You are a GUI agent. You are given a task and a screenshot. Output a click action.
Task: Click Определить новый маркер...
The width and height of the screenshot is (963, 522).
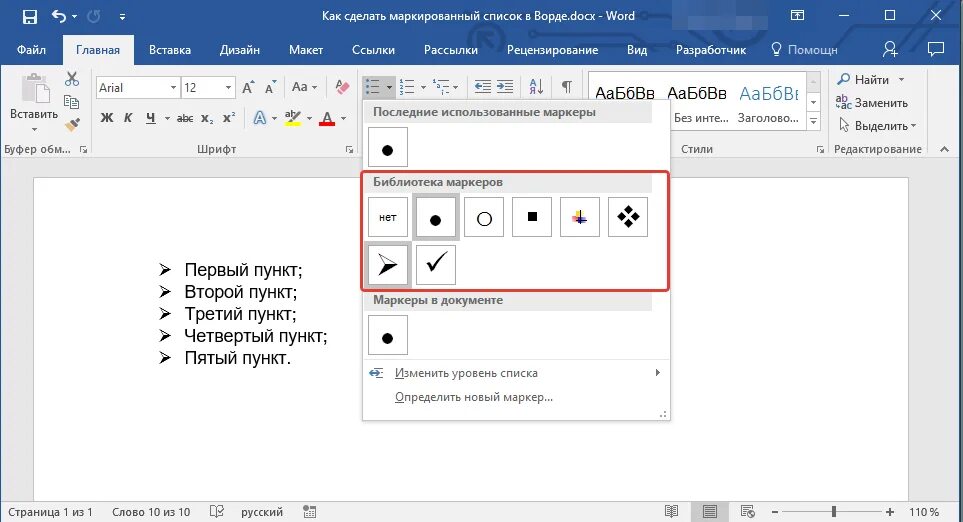pos(516,397)
